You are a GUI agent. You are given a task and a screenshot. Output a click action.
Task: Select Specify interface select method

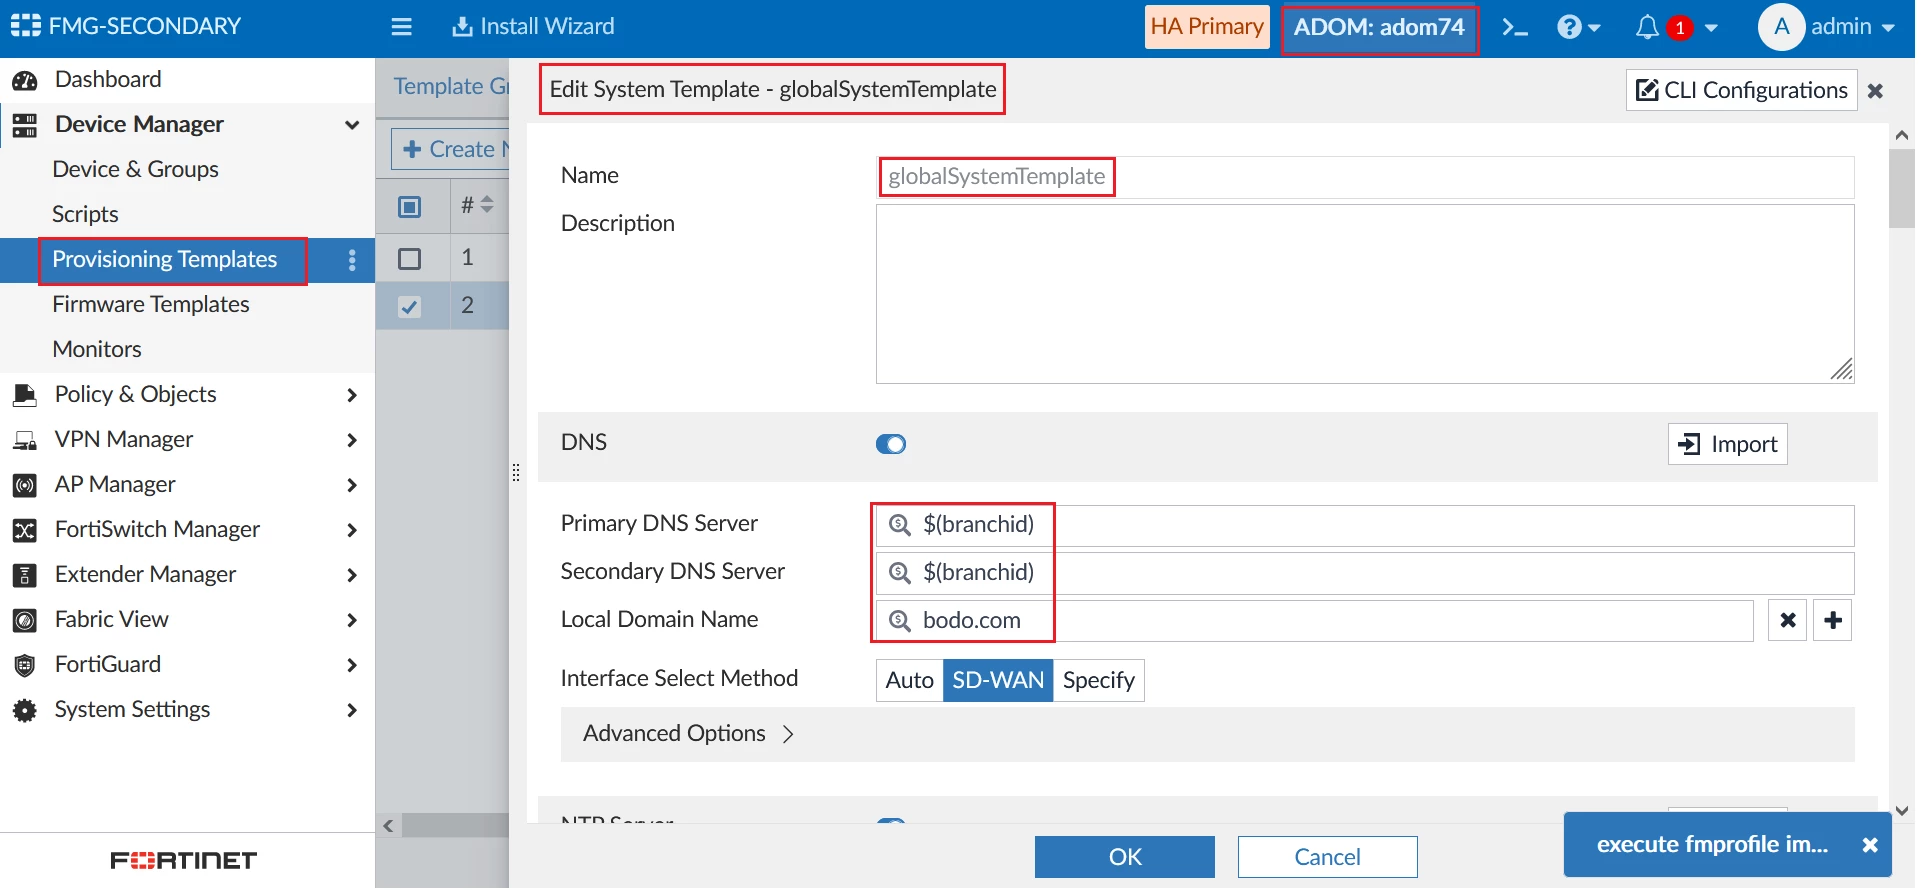[x=1098, y=681]
